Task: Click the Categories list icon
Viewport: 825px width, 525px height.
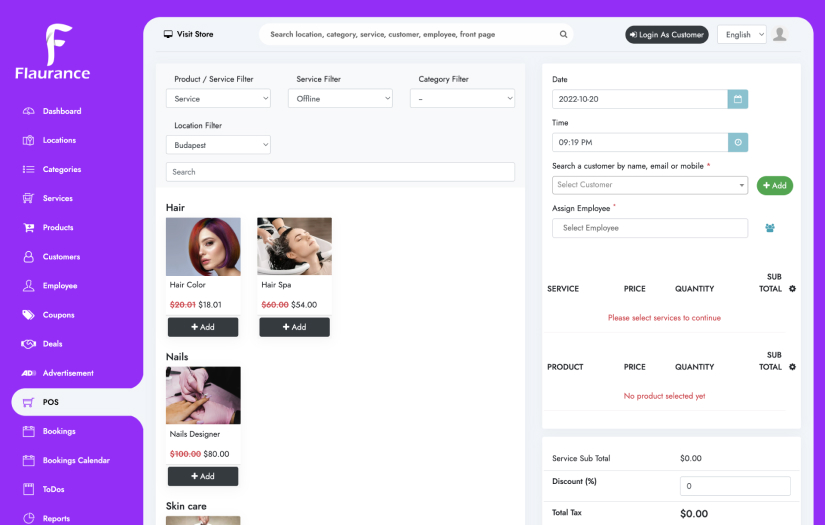Action: tap(28, 169)
